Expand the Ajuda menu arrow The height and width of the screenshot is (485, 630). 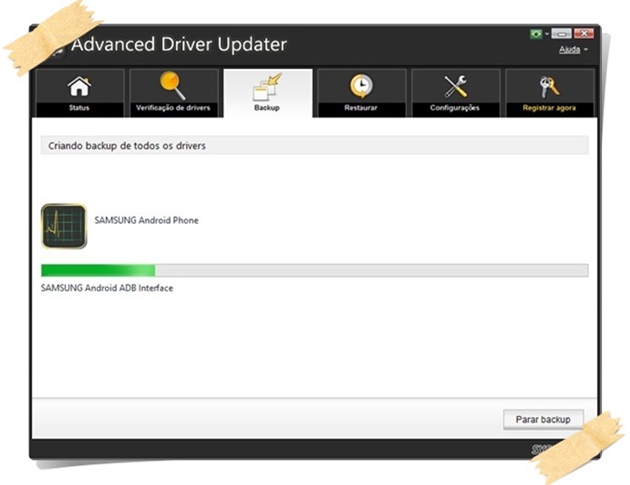point(586,50)
